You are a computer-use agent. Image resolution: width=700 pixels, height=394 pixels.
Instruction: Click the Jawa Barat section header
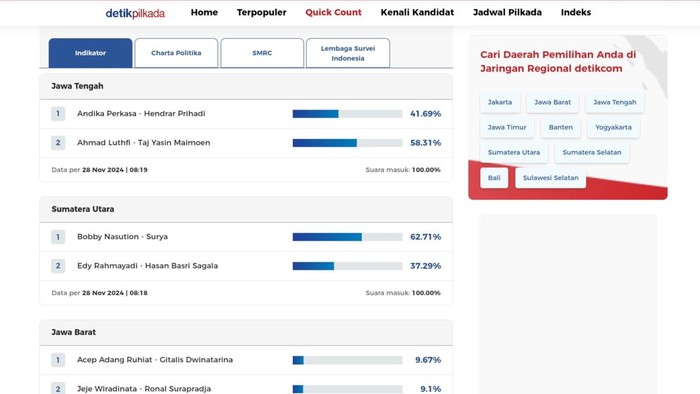[246, 332]
